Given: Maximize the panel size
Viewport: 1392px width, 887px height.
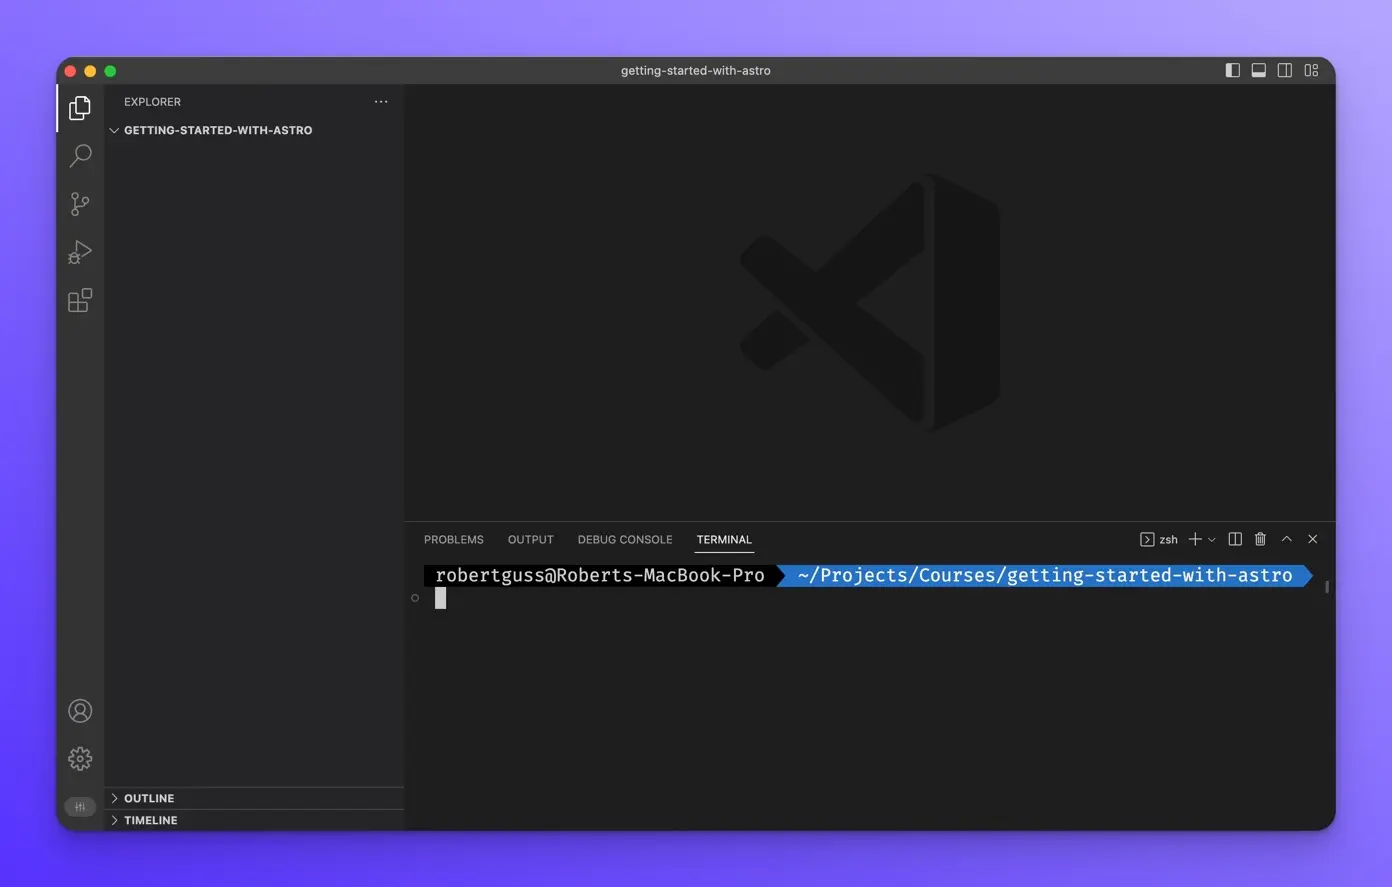Looking at the screenshot, I should pos(1287,539).
